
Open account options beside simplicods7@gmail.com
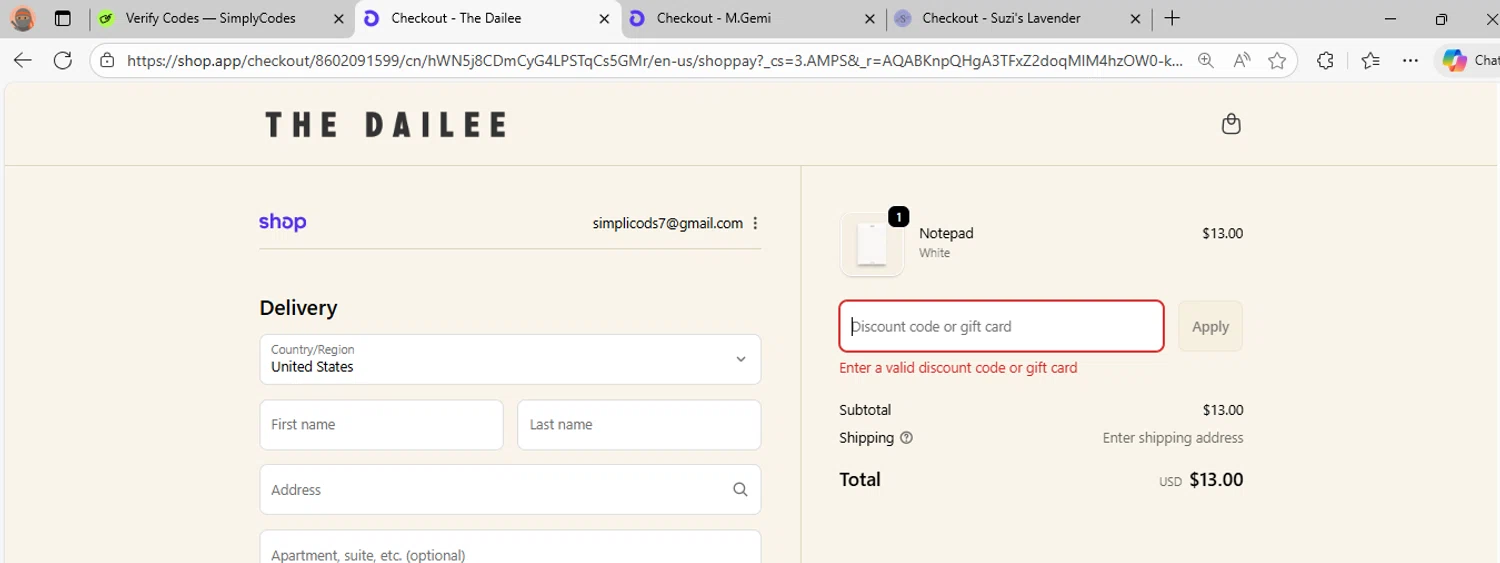pos(755,223)
